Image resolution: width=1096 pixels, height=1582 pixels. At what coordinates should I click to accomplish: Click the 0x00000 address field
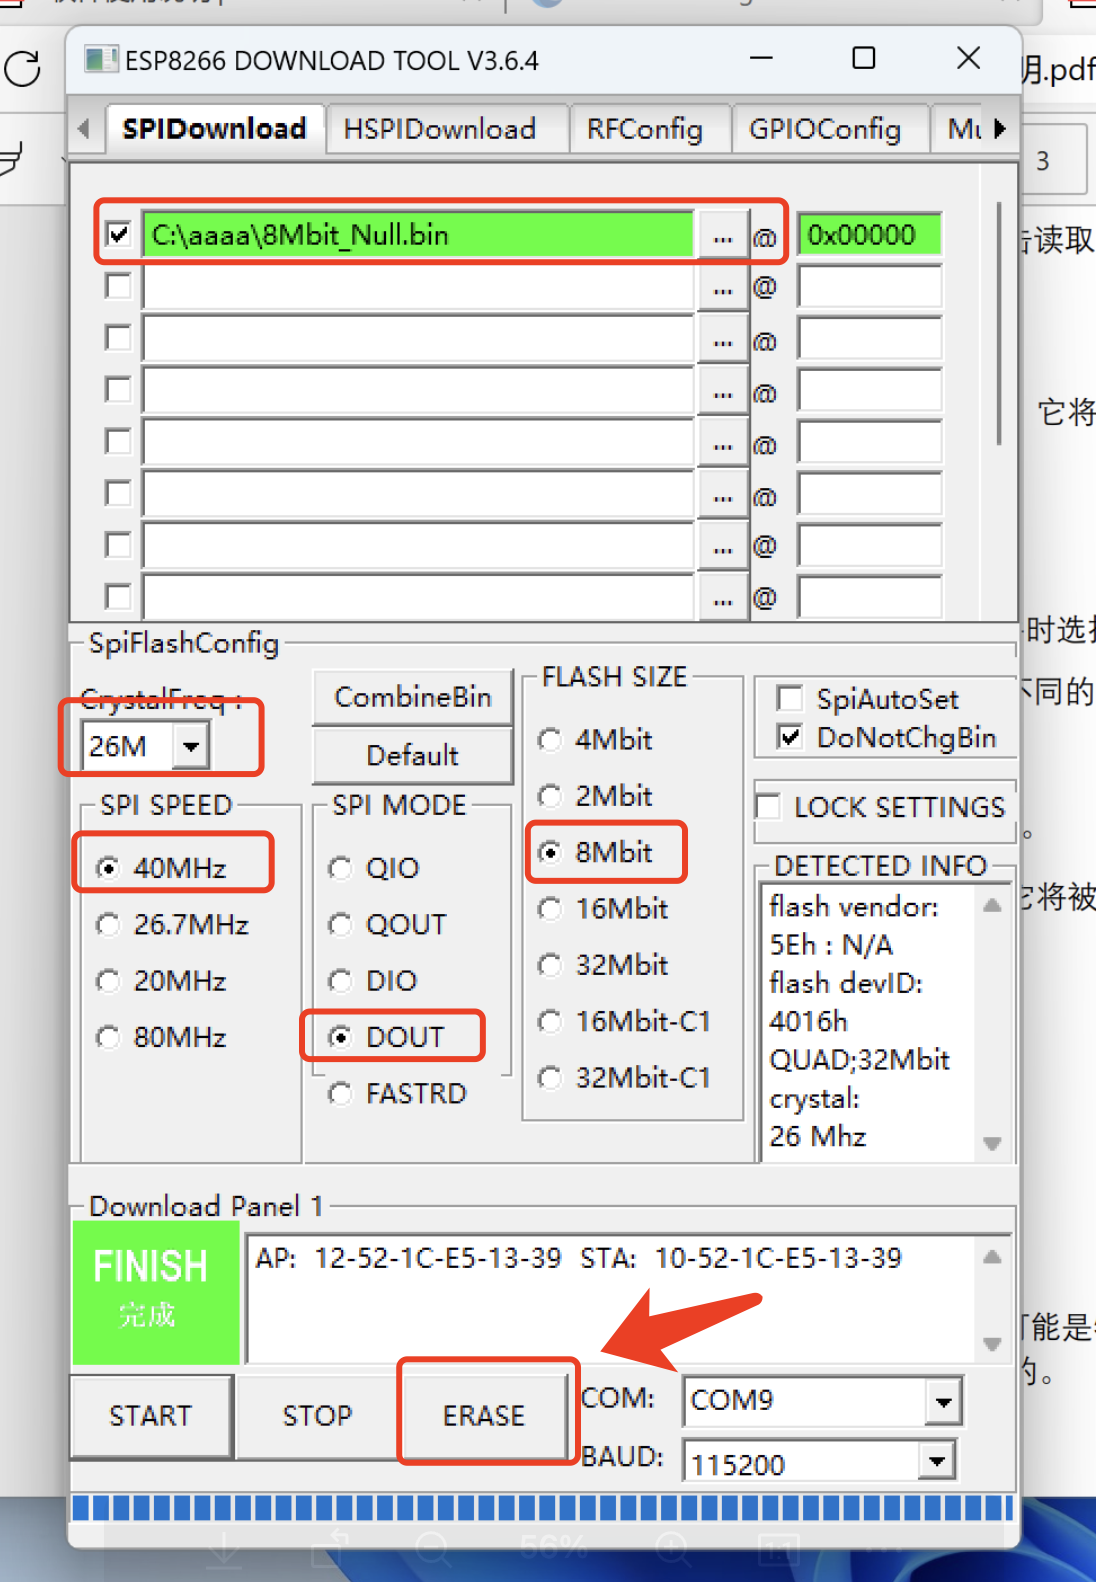[869, 236]
